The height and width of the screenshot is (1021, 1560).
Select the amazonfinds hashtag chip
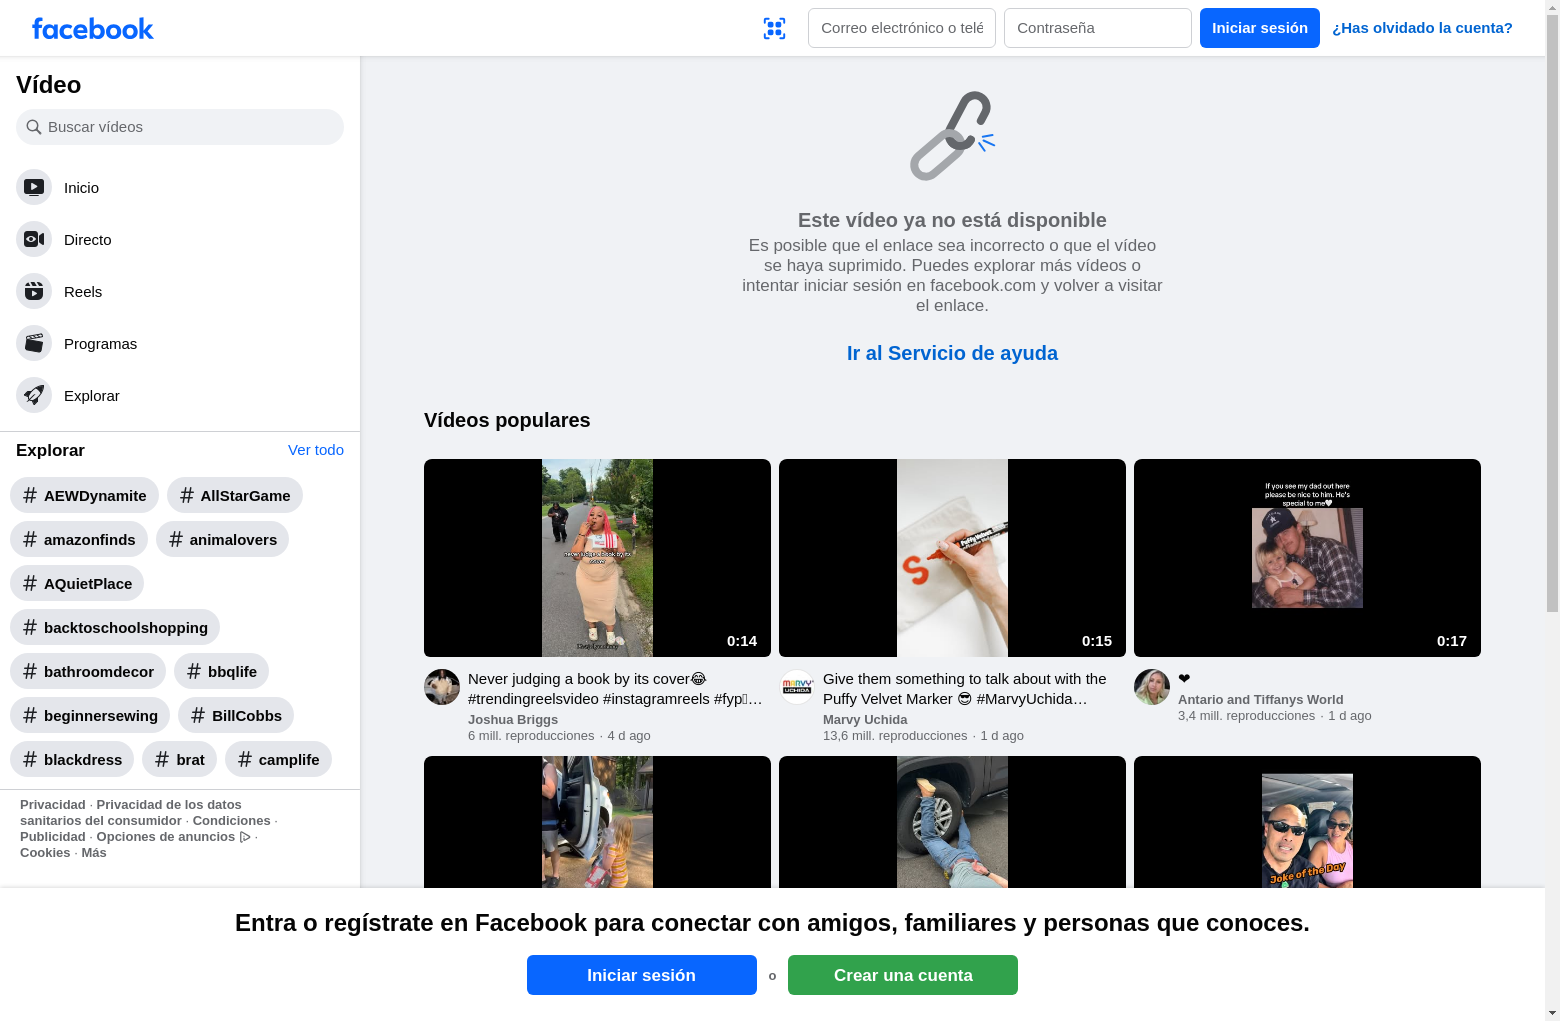coord(79,539)
